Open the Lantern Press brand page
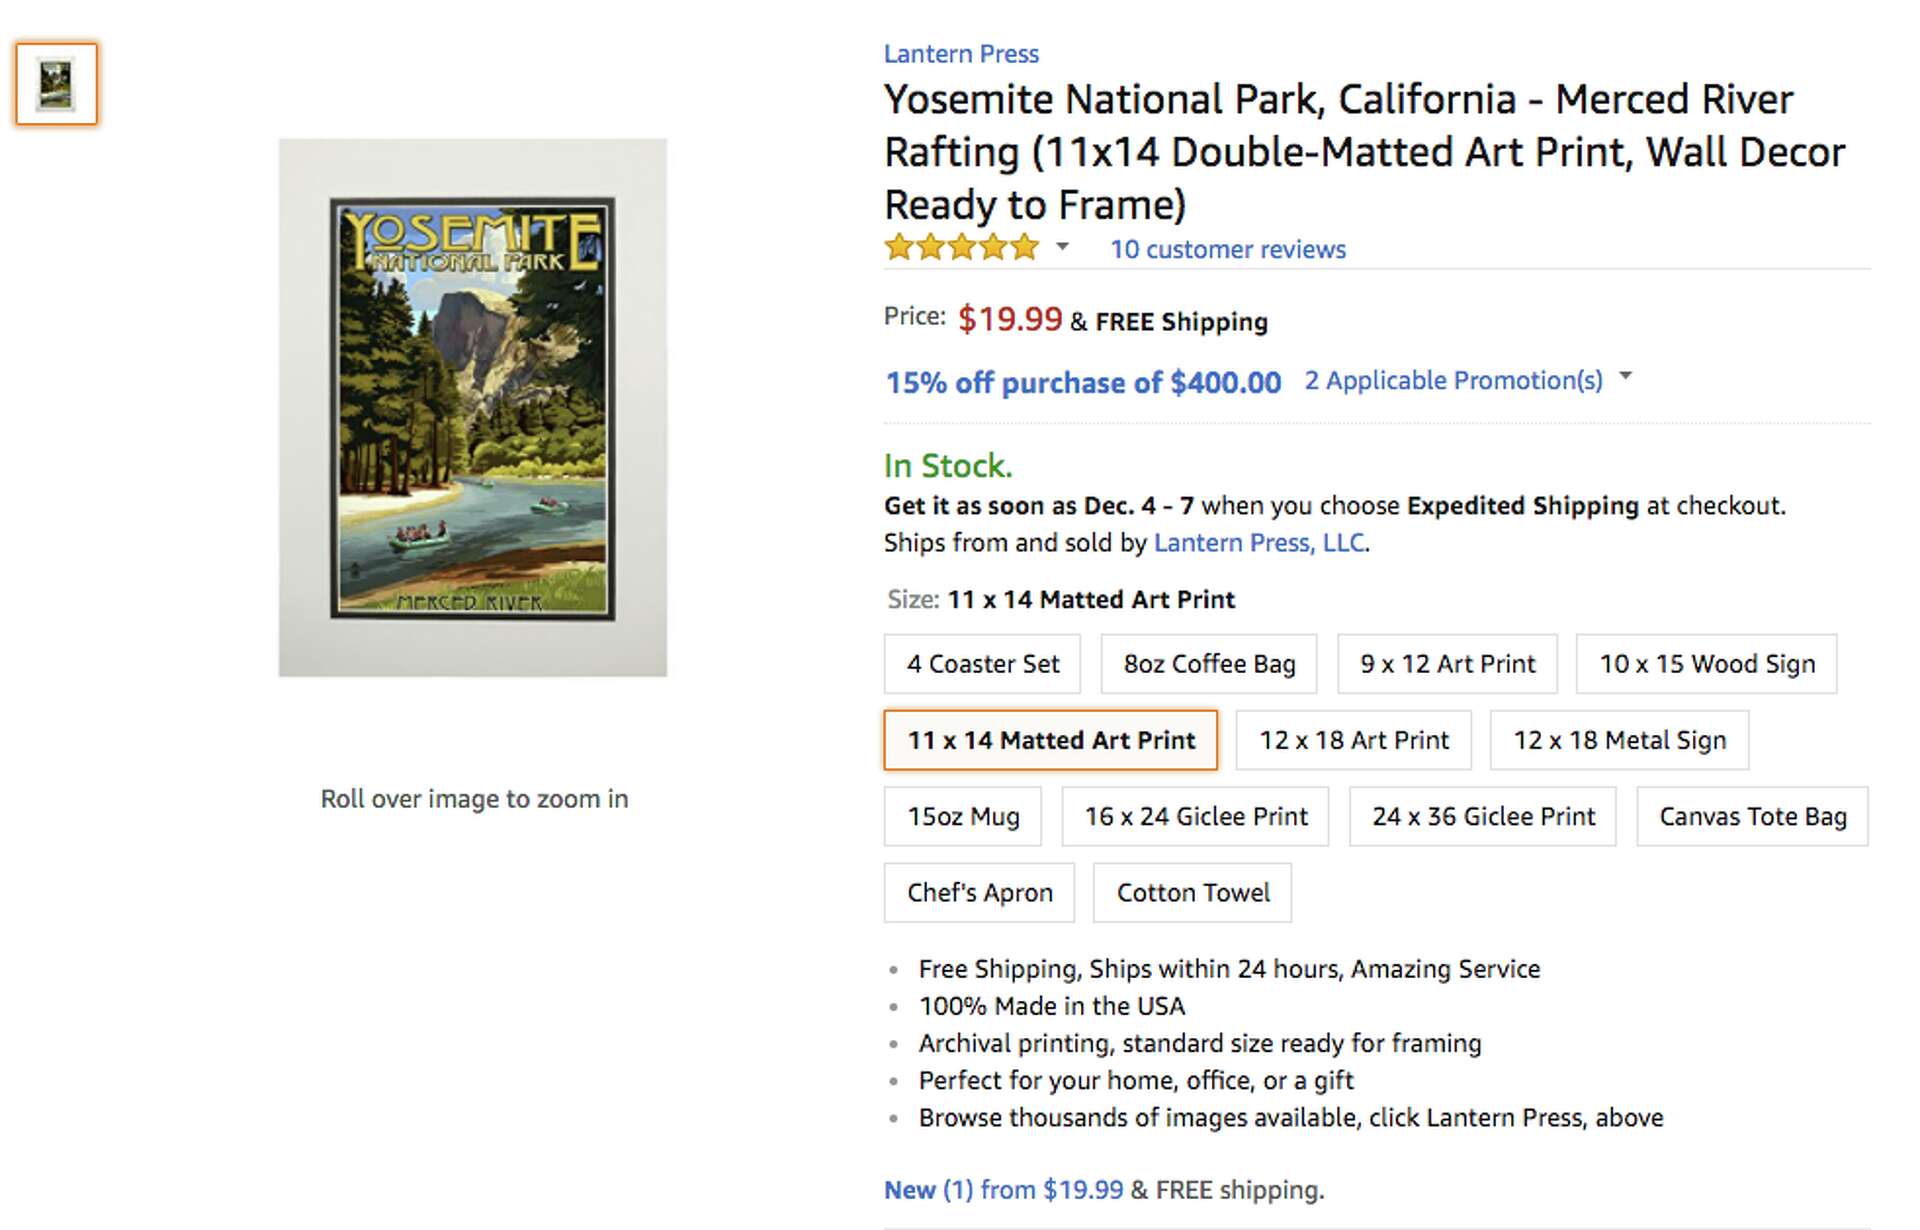 coord(960,54)
